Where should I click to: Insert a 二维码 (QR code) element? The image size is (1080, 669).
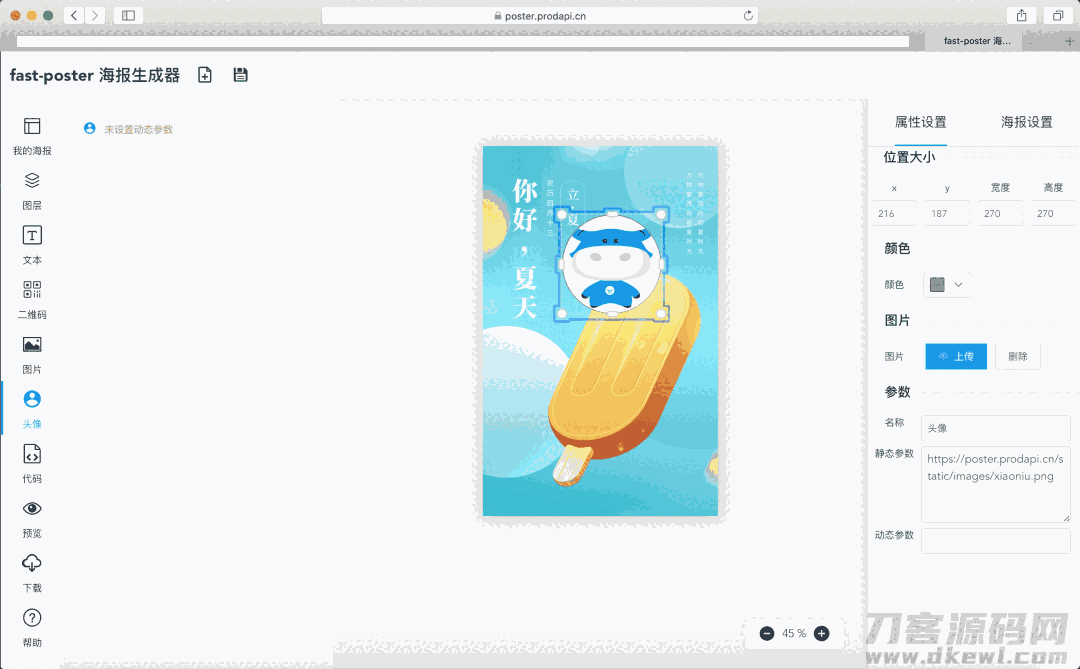point(32,299)
